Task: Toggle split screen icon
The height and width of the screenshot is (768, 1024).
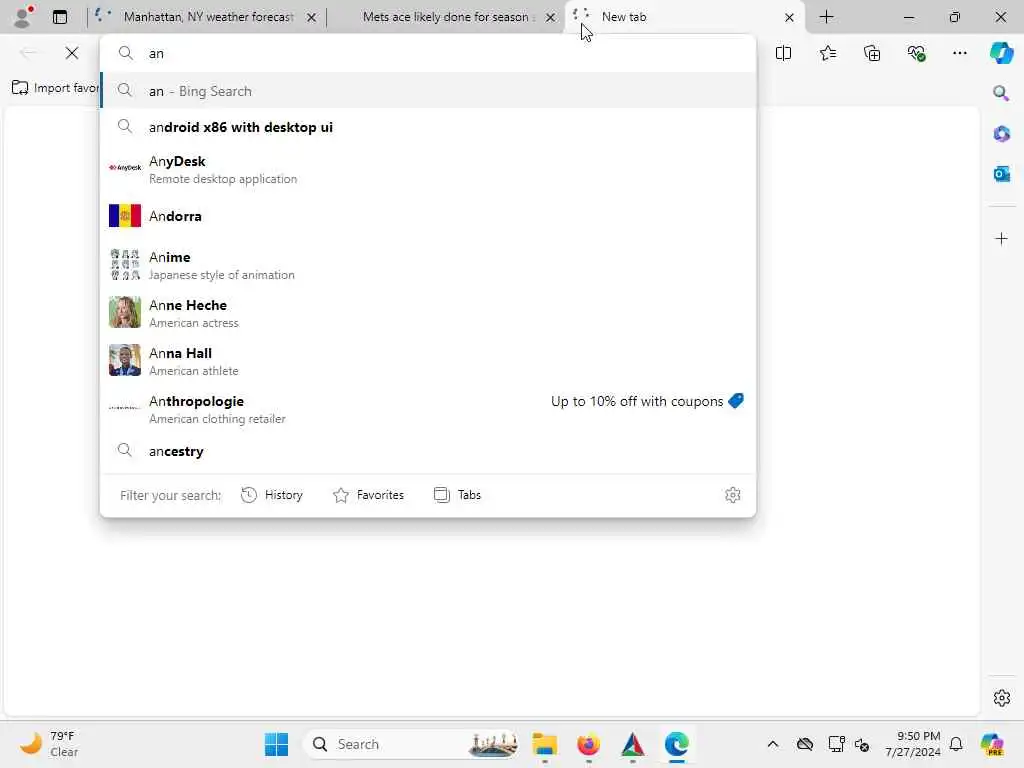Action: (x=783, y=53)
